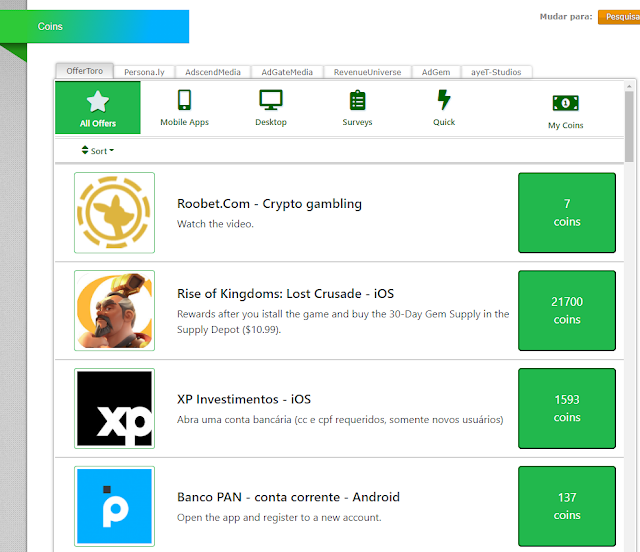This screenshot has height=552, width=640.
Task: Open the My Coins money icon
Action: [565, 103]
